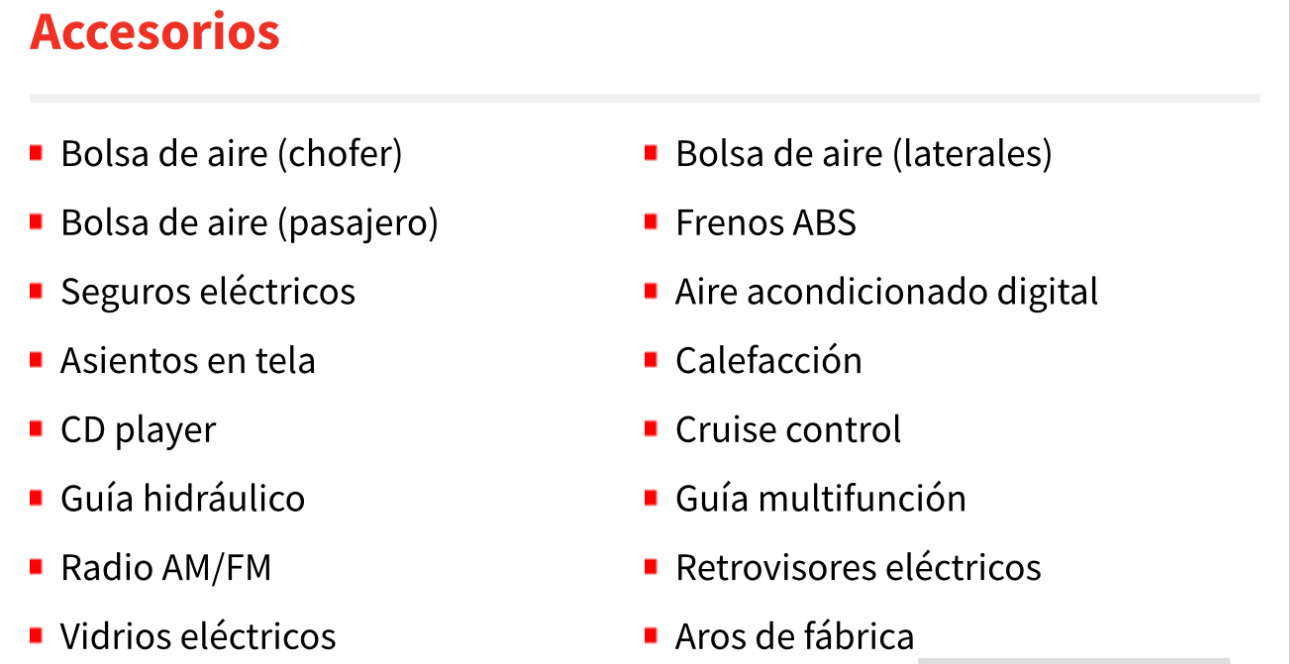
Task: Click the Accesorios heading
Action: click(155, 31)
